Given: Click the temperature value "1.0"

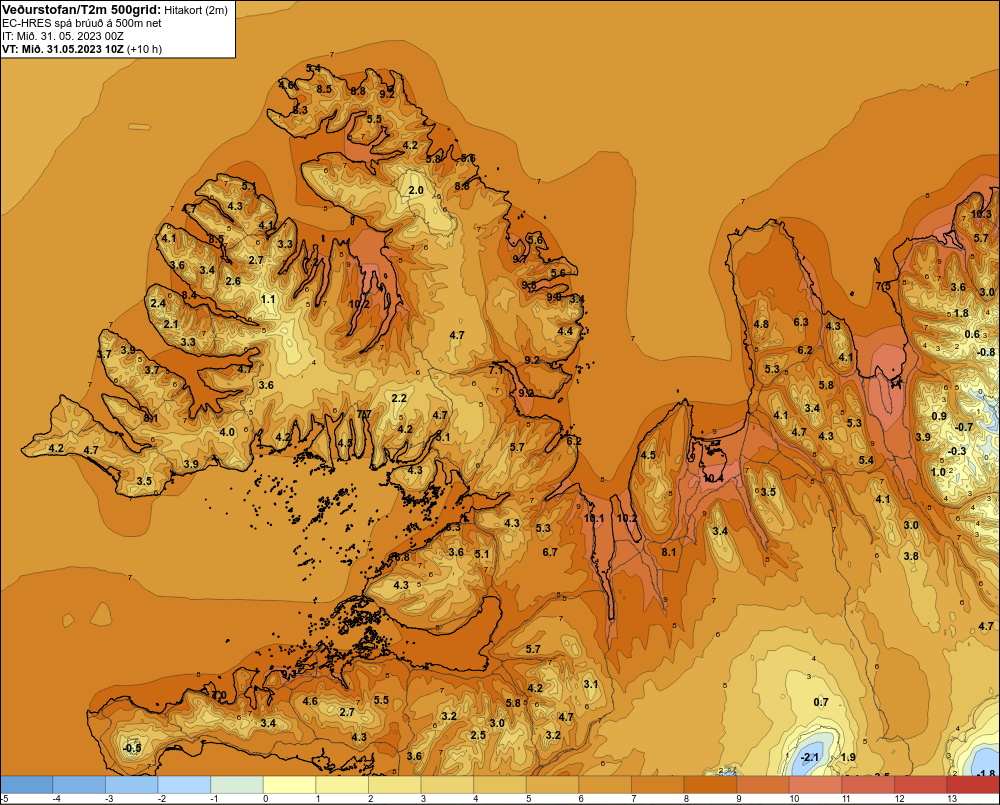Looking at the screenshot, I should 938,472.
